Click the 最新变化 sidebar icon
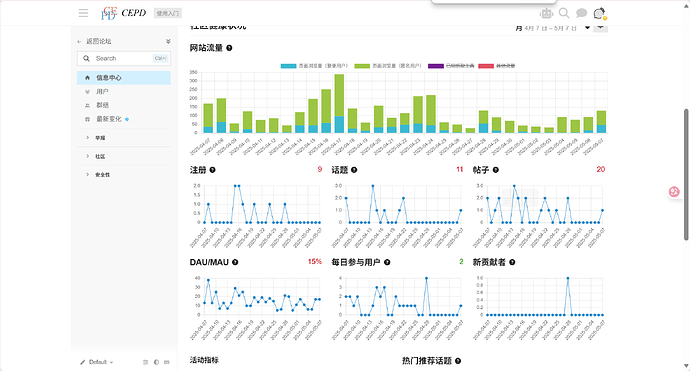The height and width of the screenshot is (371, 690). pyautogui.click(x=87, y=119)
